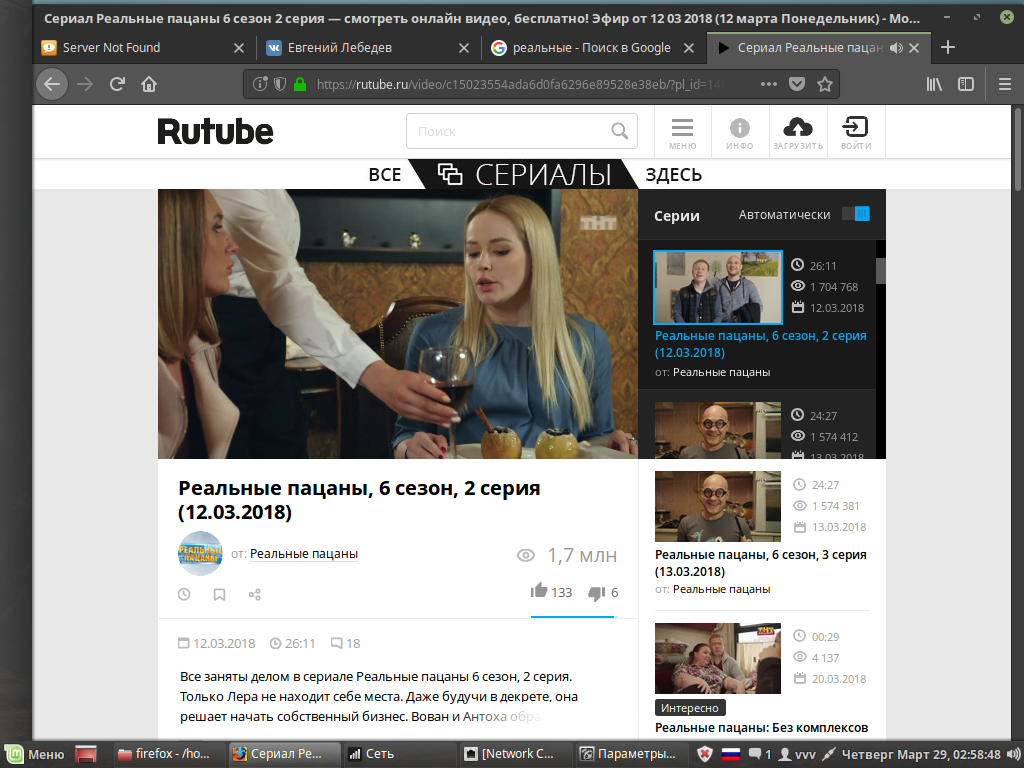Close the Server Not Found tab
Image resolution: width=1024 pixels, height=768 pixels.
point(239,48)
